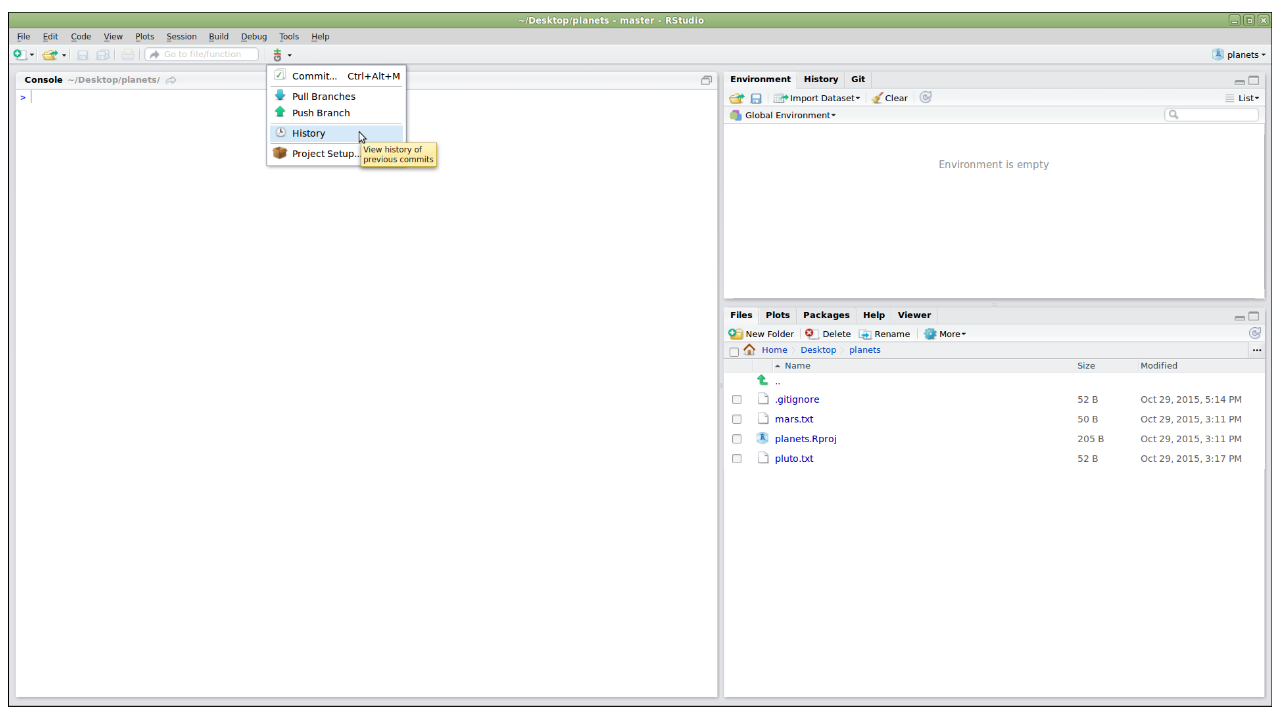Tick the checkbox for pluto.txt
Screen dimensions: 1285x715
point(737,459)
